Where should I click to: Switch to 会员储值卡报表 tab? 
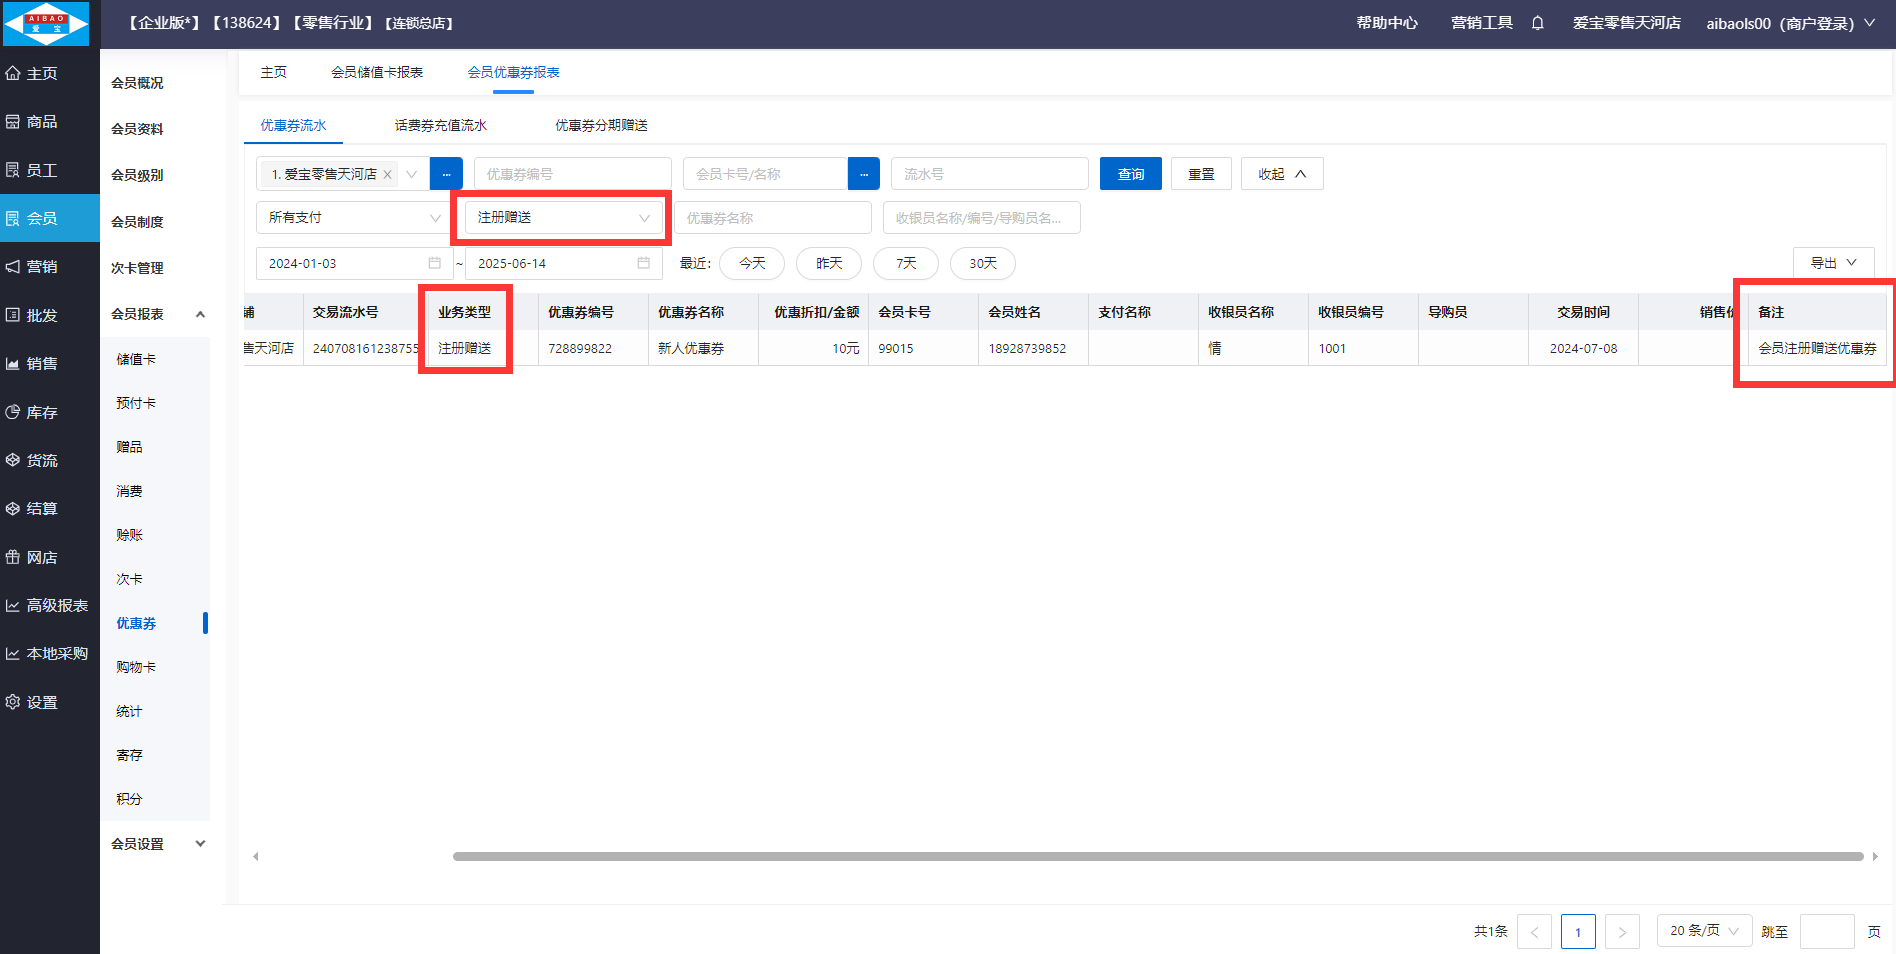(x=377, y=72)
